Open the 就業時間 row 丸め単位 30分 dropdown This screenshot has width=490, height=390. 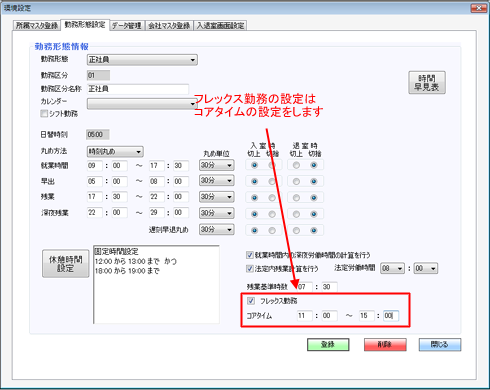(x=217, y=165)
